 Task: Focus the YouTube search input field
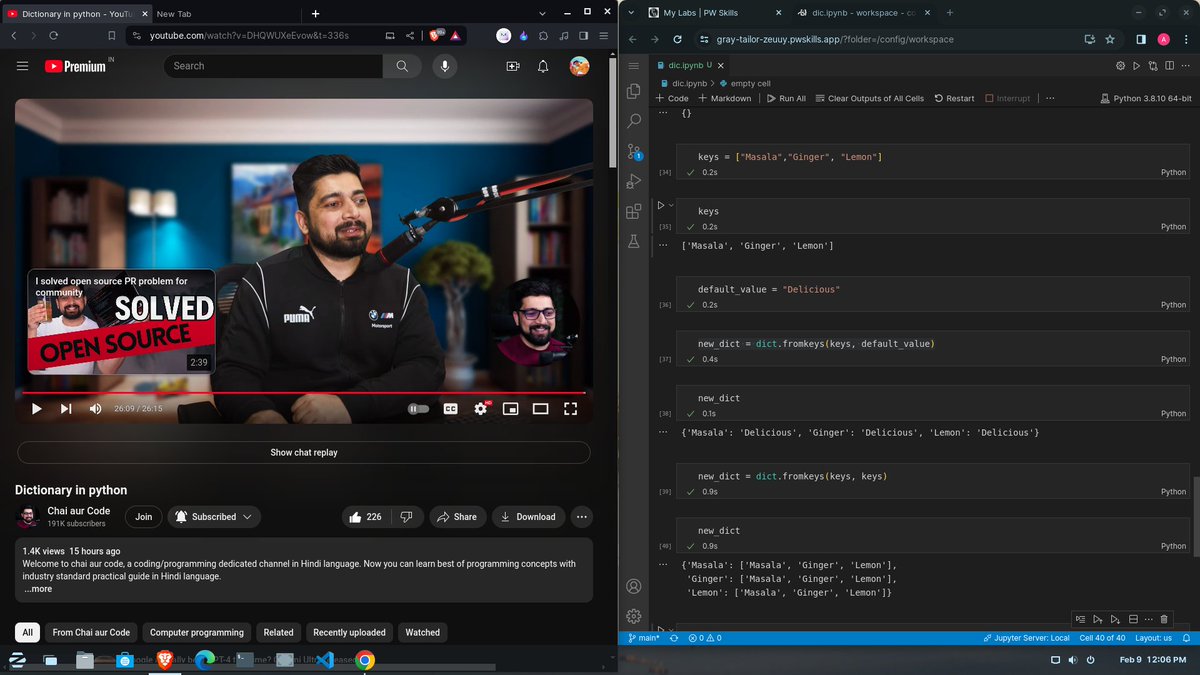click(x=273, y=66)
